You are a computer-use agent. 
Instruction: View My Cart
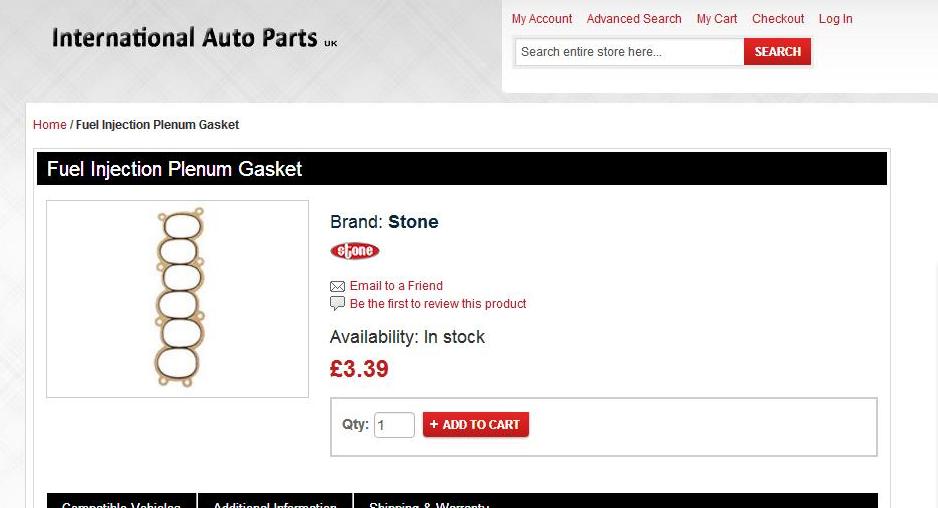coord(717,19)
